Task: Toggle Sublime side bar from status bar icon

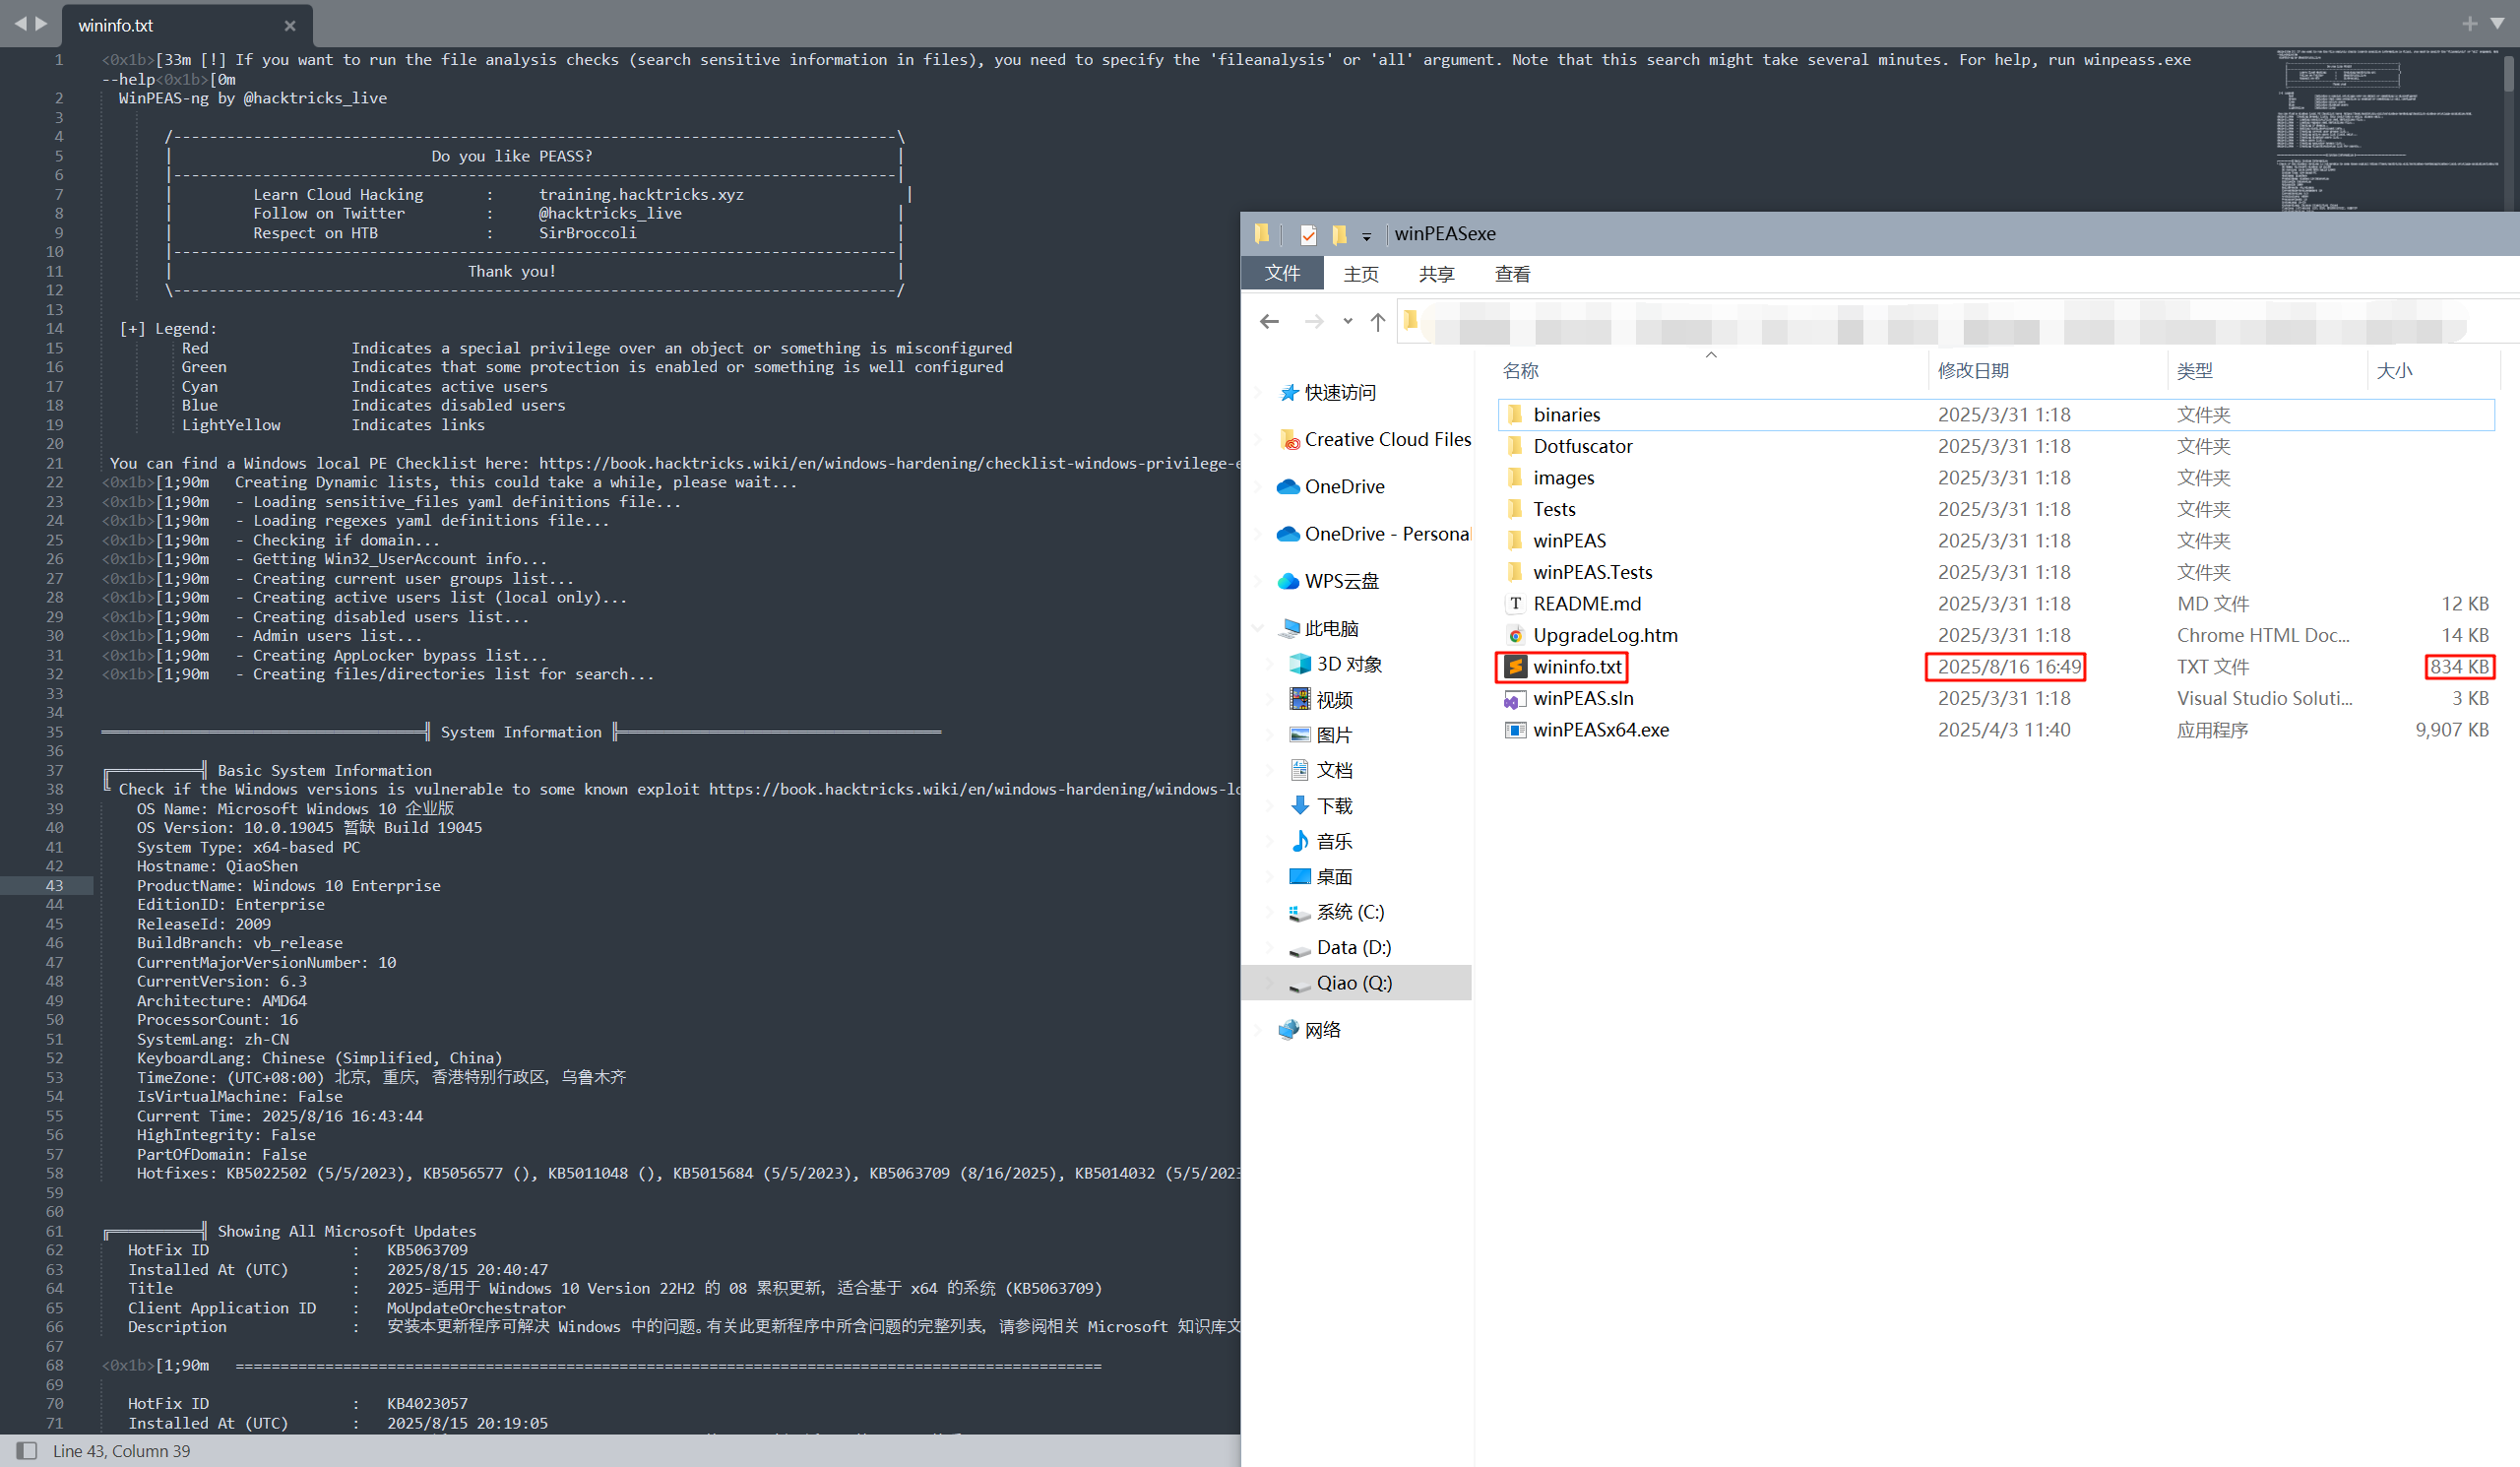Action: click(27, 1451)
